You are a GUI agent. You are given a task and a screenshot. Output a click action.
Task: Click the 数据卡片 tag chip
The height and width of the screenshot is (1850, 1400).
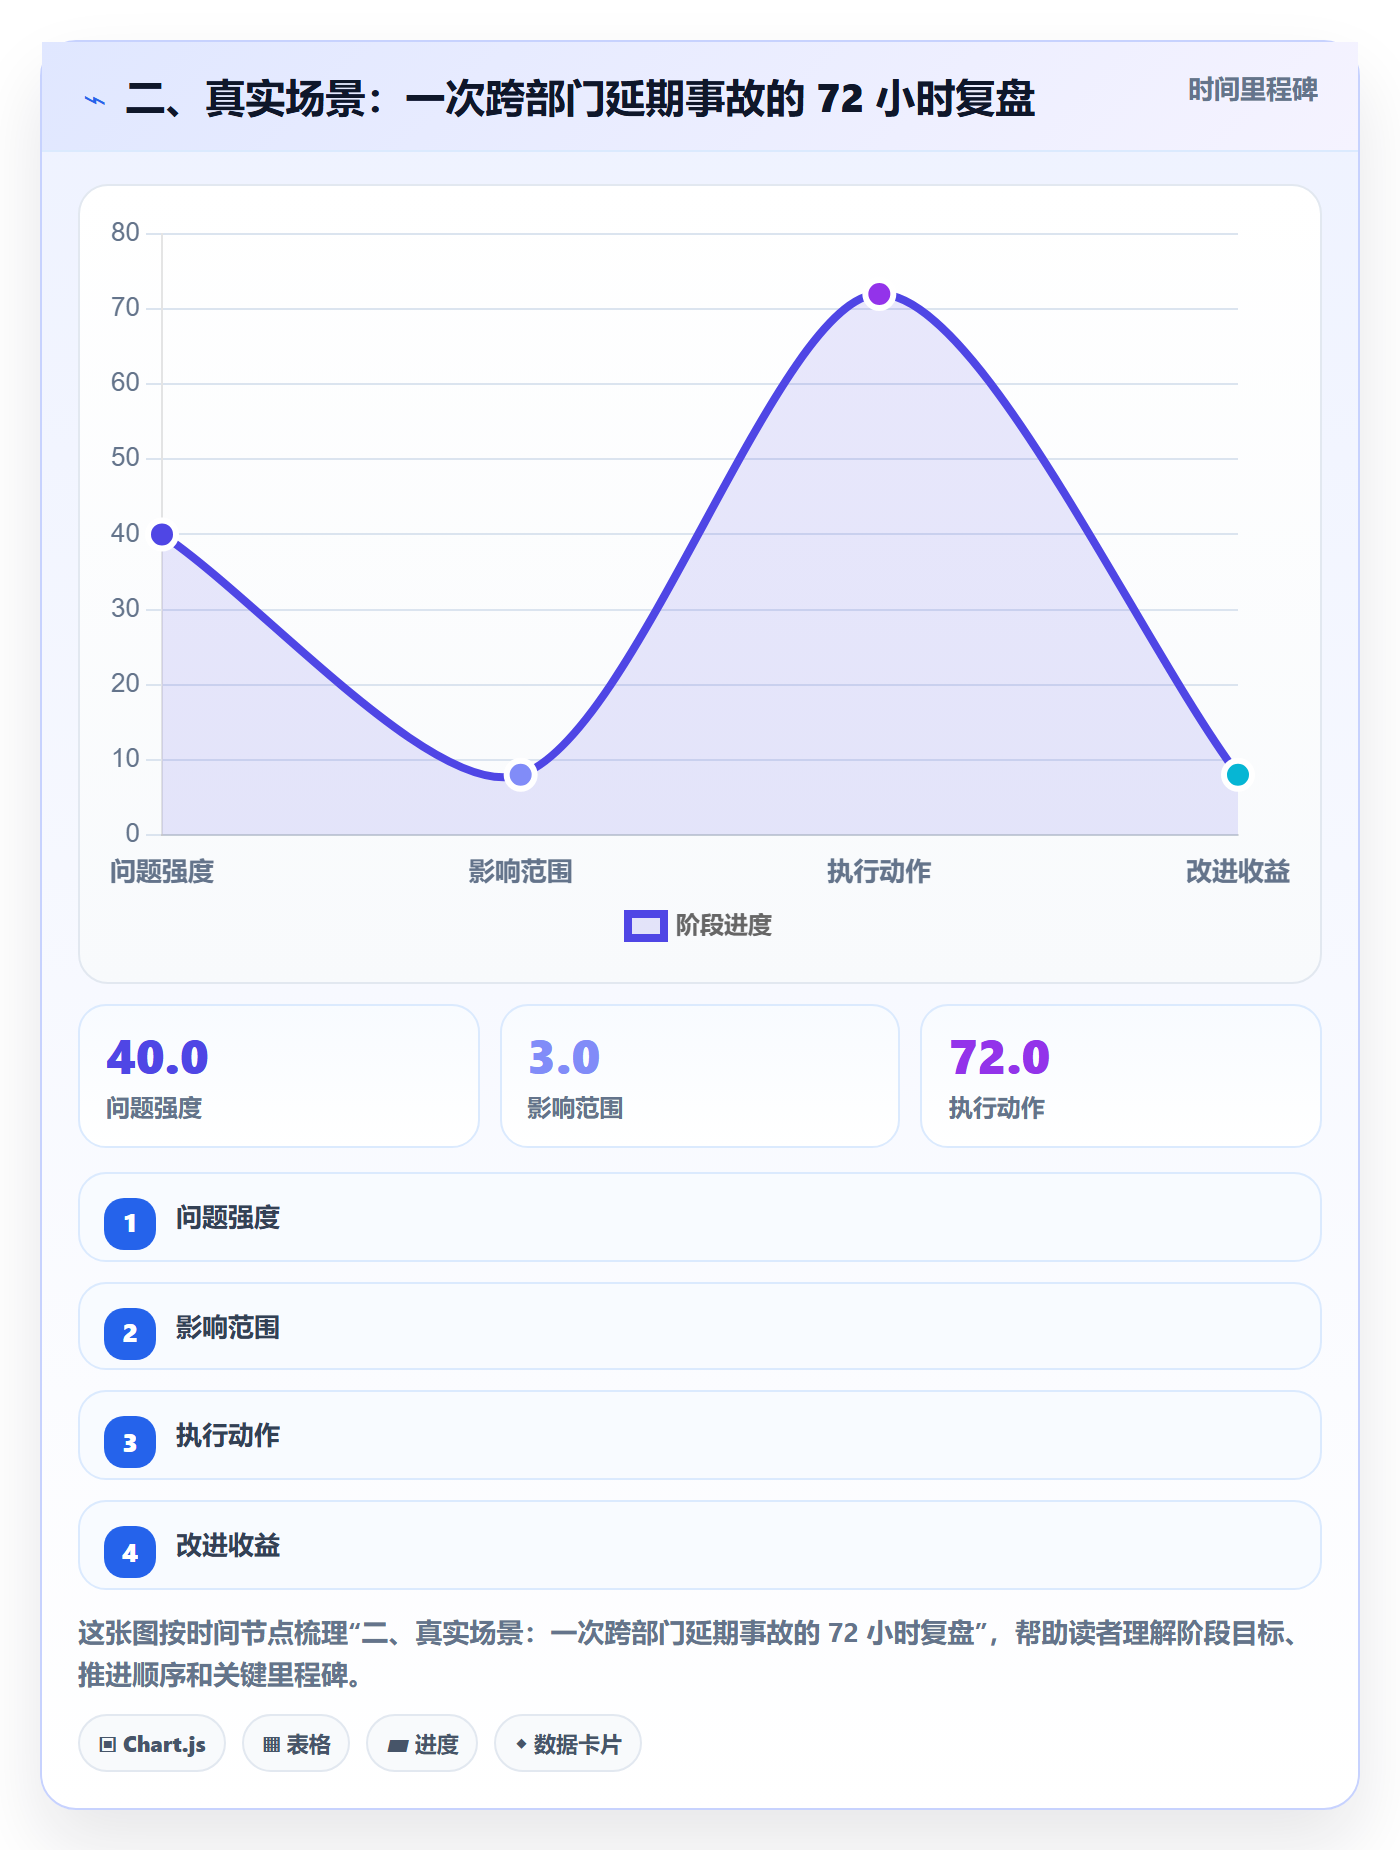[x=568, y=1743]
